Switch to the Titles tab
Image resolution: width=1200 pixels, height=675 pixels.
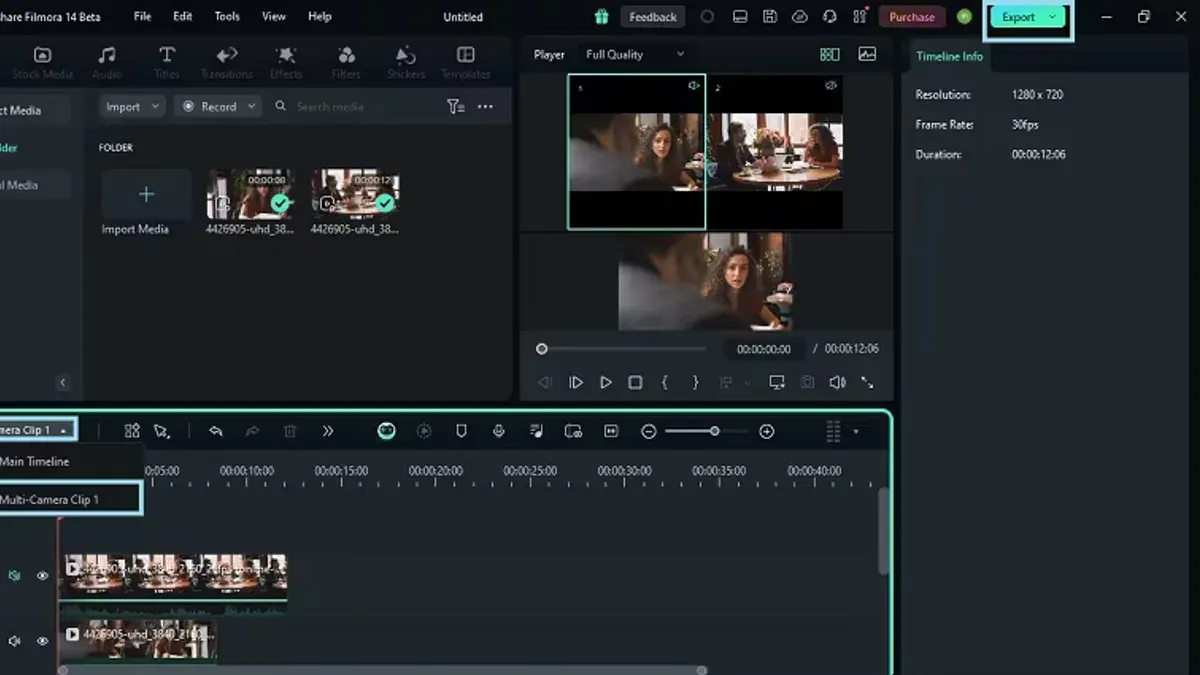(x=167, y=62)
